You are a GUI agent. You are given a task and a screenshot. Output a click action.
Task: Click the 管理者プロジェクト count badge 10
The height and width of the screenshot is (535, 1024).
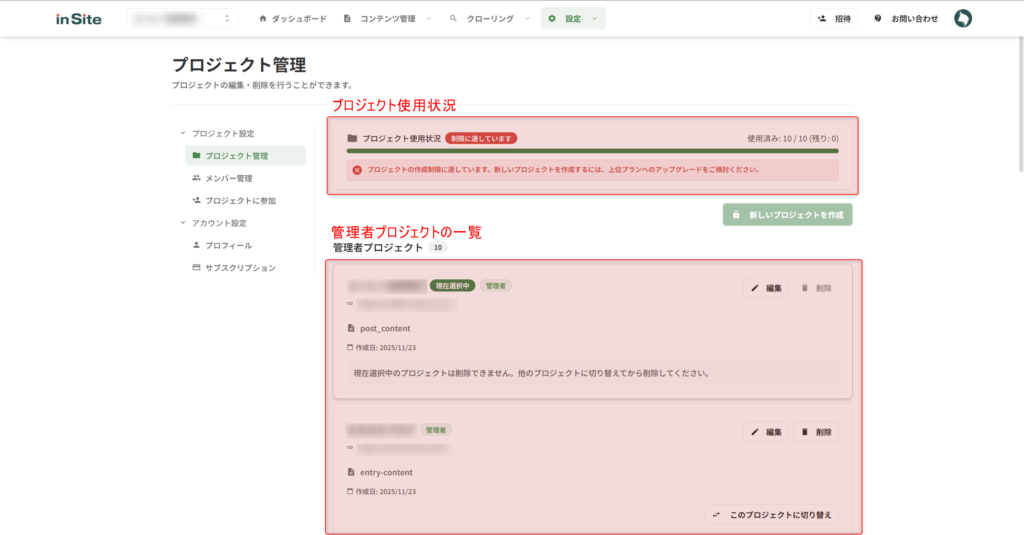click(438, 248)
